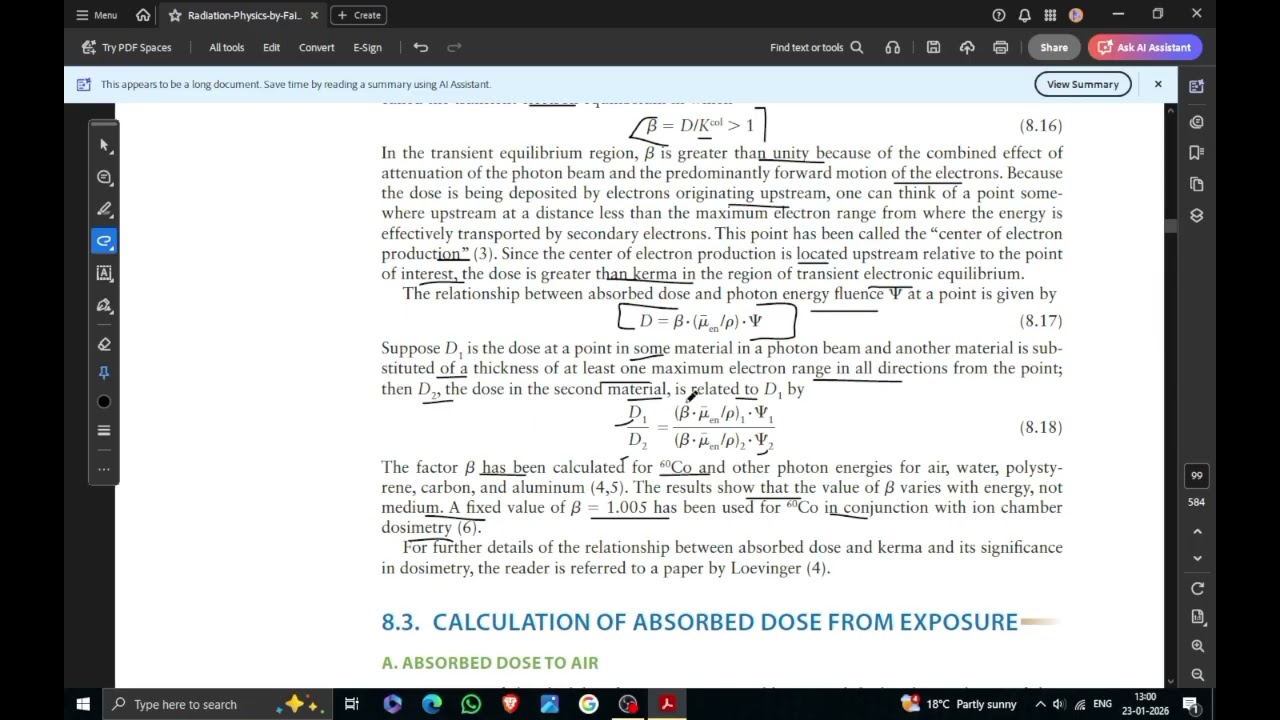Select the Eraser tool
Screen dimensions: 1280x720
[104, 343]
